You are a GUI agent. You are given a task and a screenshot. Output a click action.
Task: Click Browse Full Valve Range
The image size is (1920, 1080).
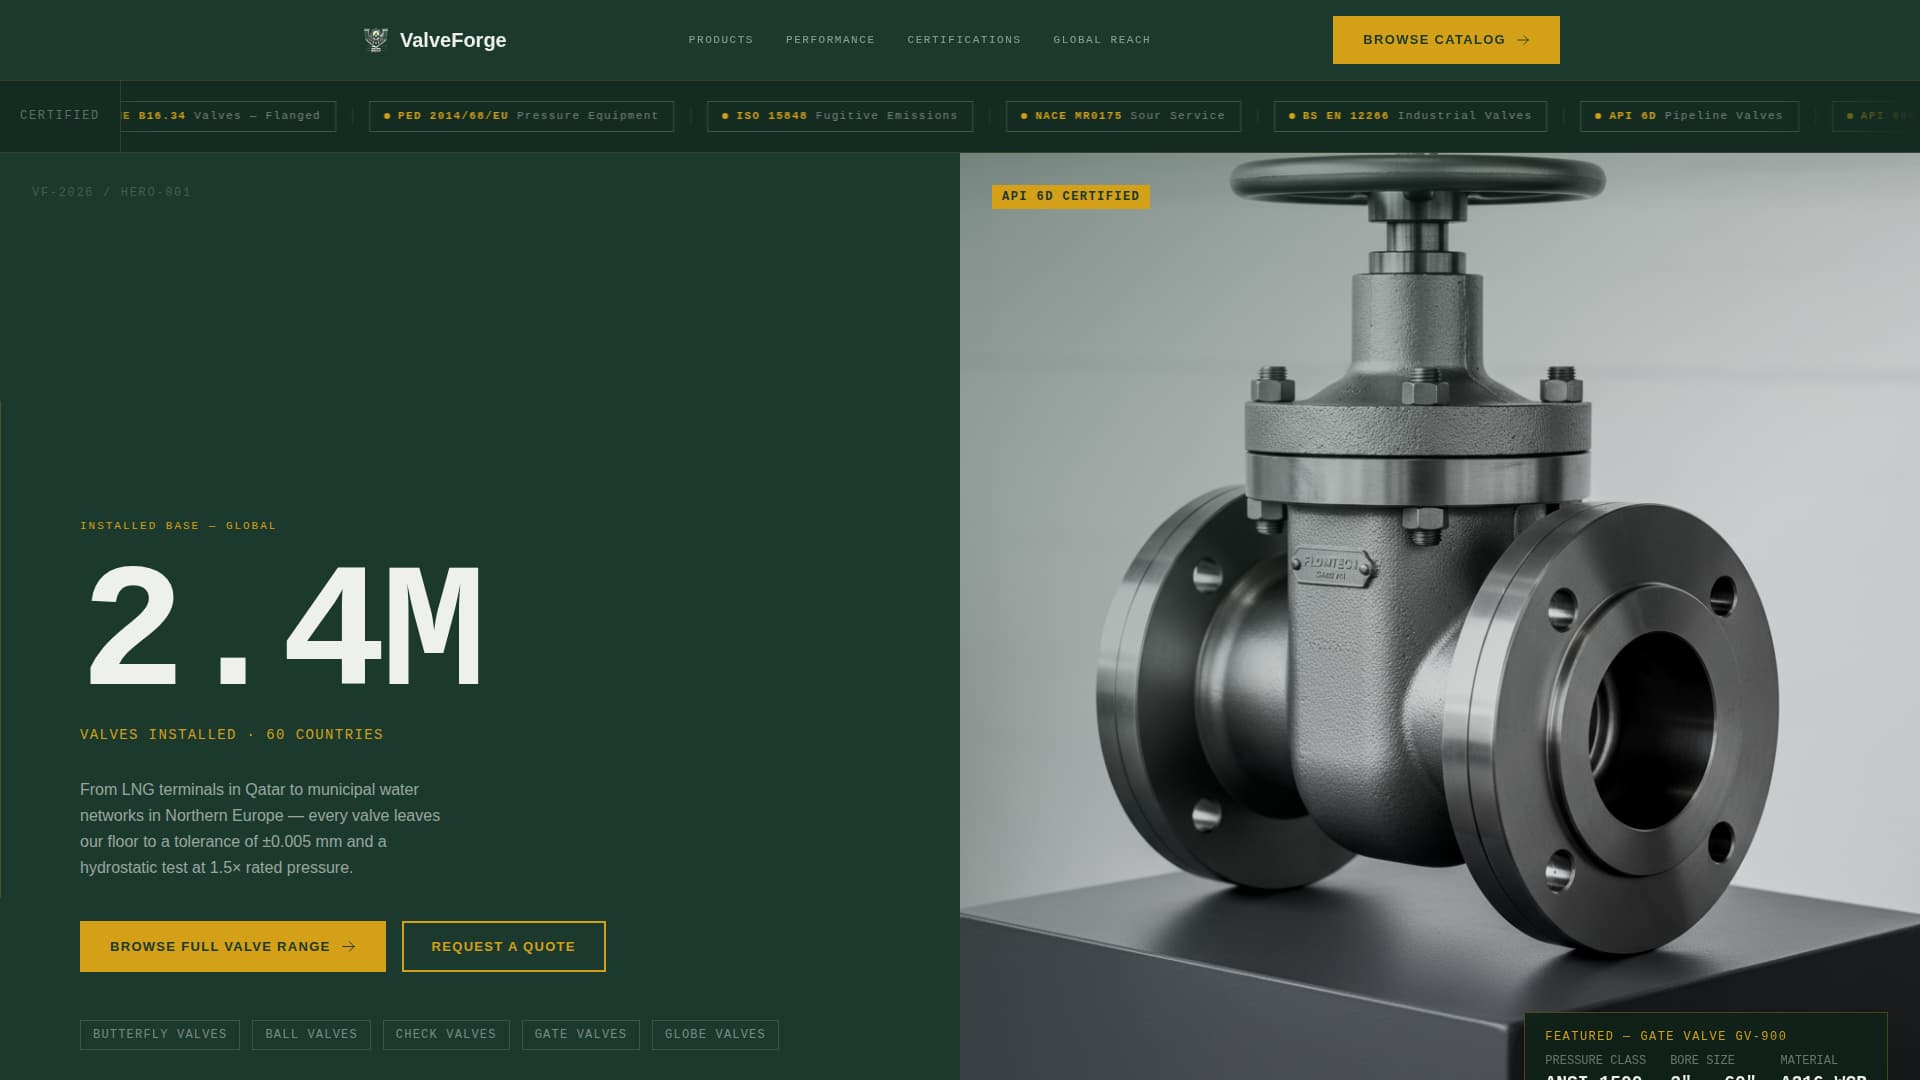coord(232,946)
